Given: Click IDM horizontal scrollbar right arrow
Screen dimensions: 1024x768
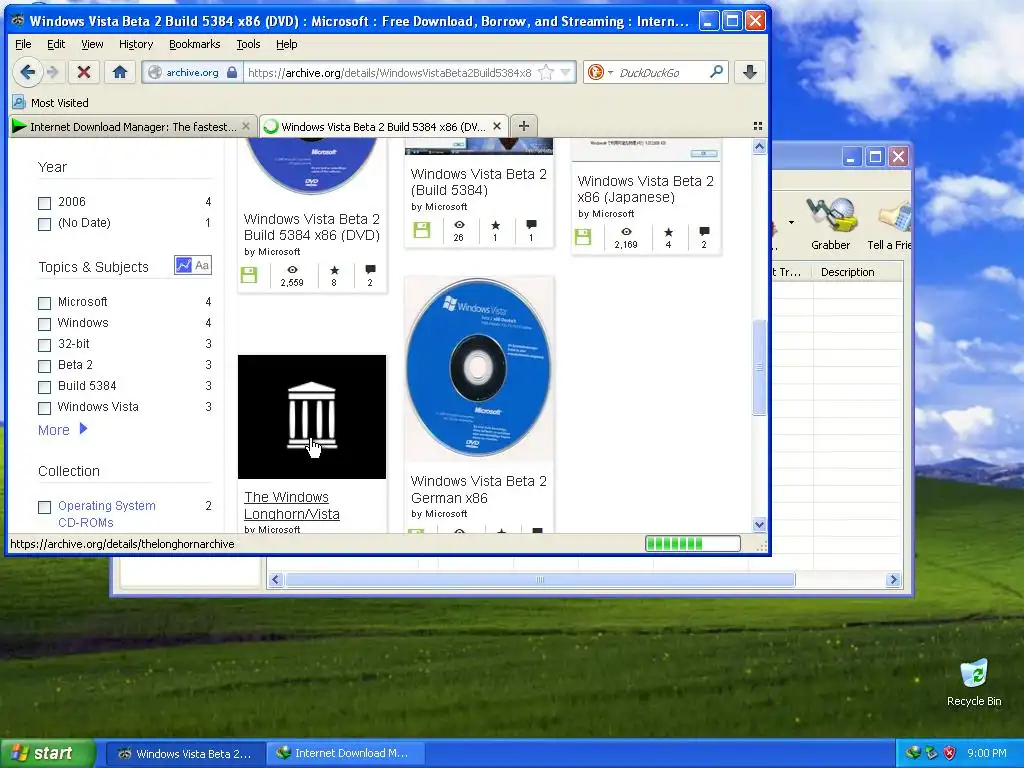Looking at the screenshot, I should coord(893,579).
